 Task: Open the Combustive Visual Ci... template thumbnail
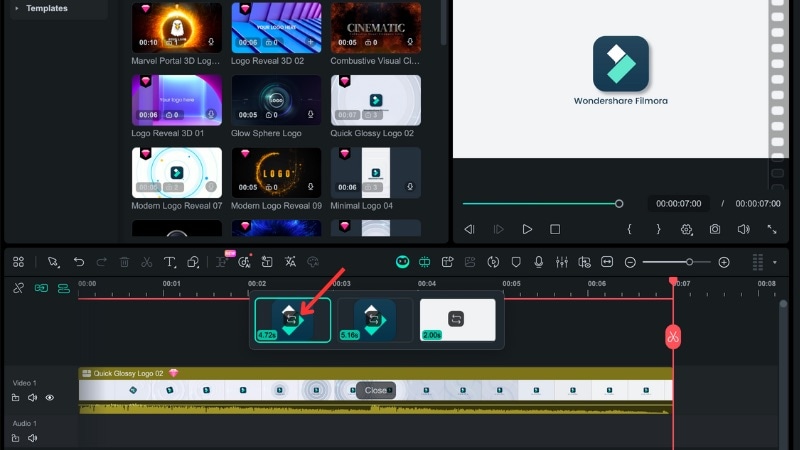[x=376, y=28]
